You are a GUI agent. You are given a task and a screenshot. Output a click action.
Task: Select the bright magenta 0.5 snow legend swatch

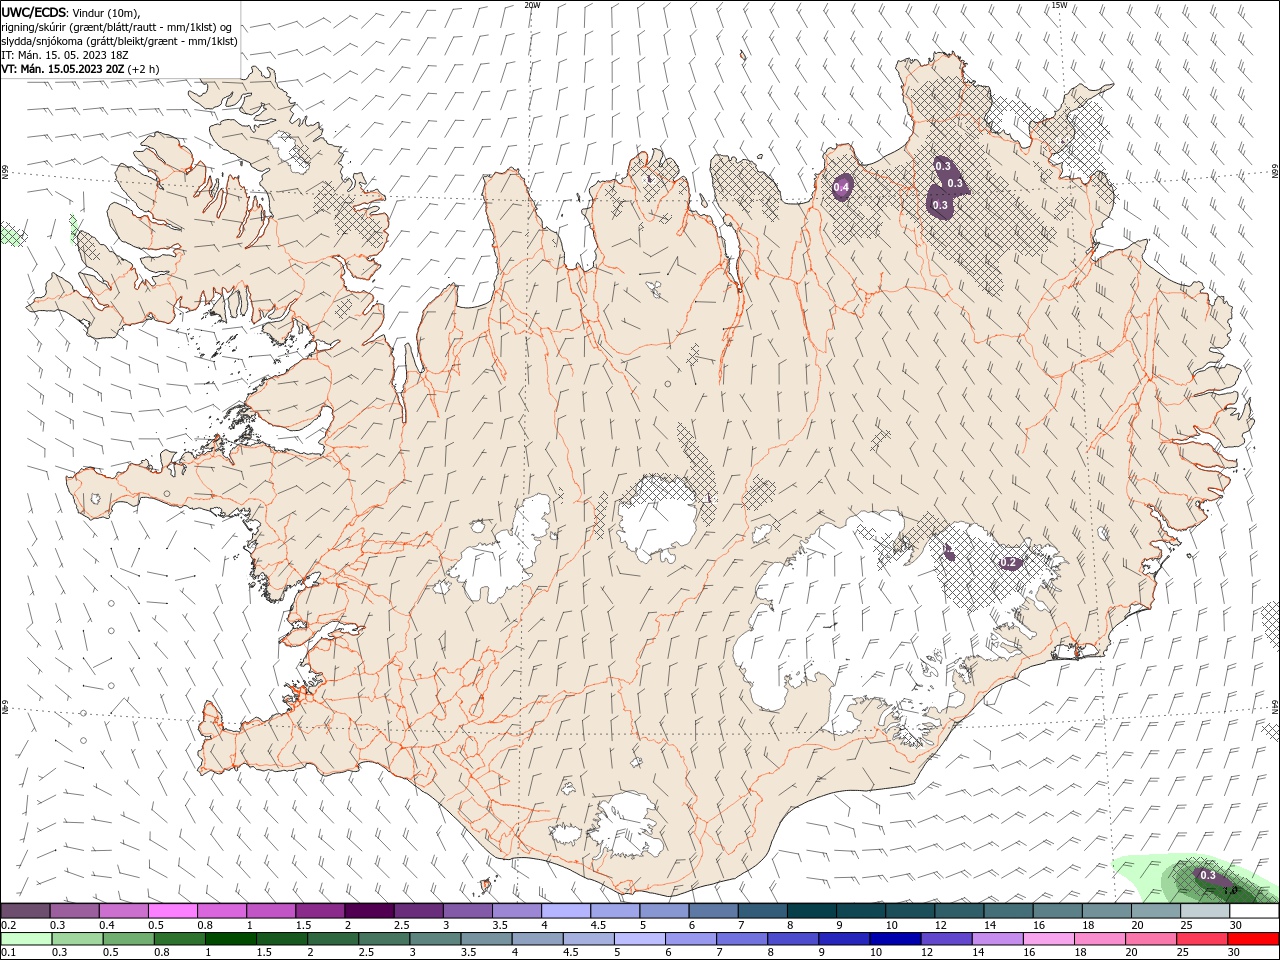pyautogui.click(x=172, y=911)
